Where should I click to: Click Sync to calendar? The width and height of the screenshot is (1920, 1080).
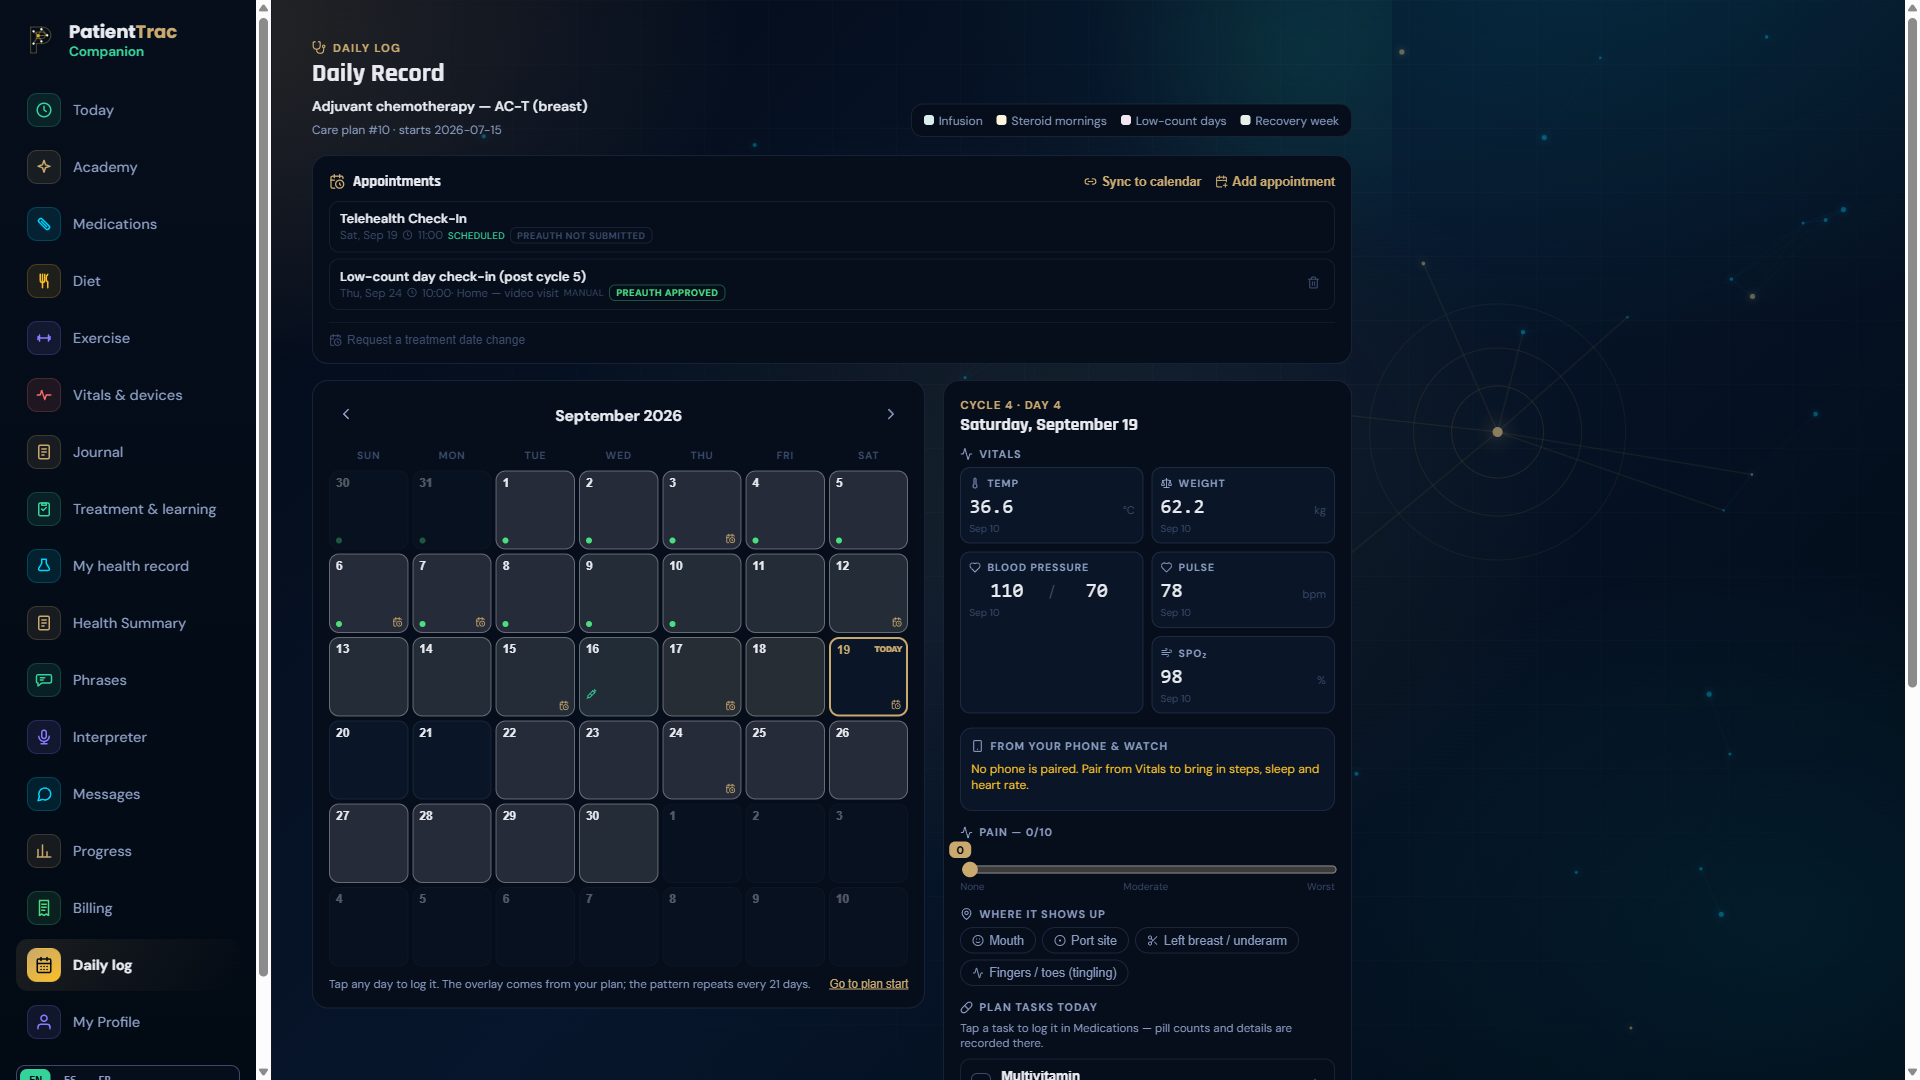[x=1142, y=182]
